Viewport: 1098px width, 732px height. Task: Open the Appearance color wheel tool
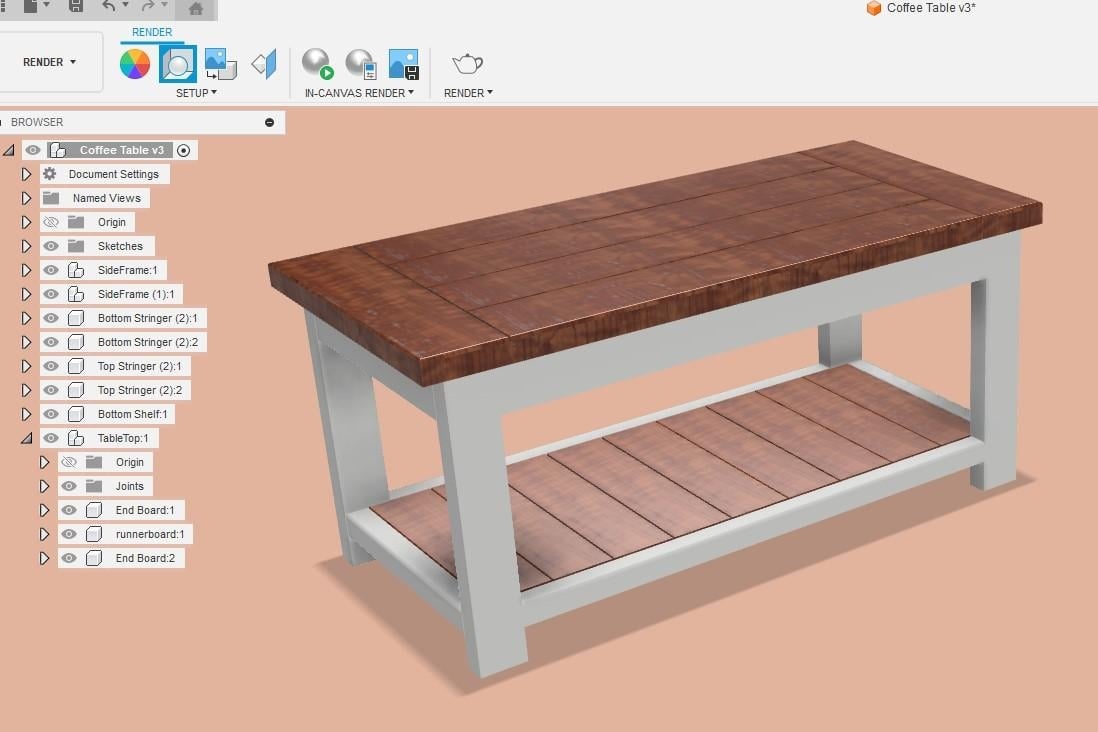point(134,64)
